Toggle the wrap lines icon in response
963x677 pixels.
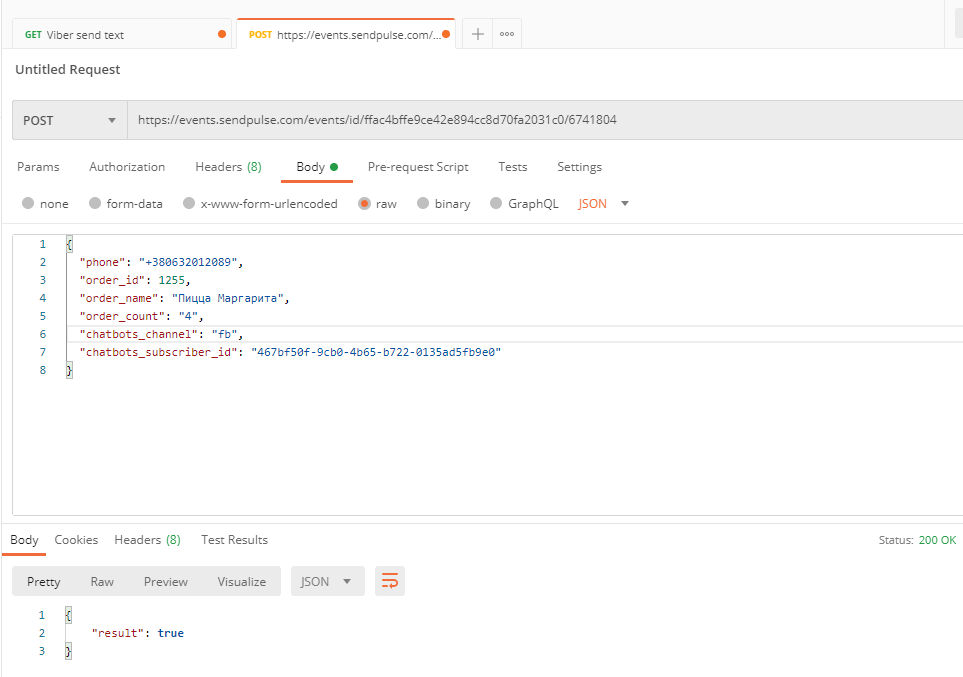(x=390, y=581)
